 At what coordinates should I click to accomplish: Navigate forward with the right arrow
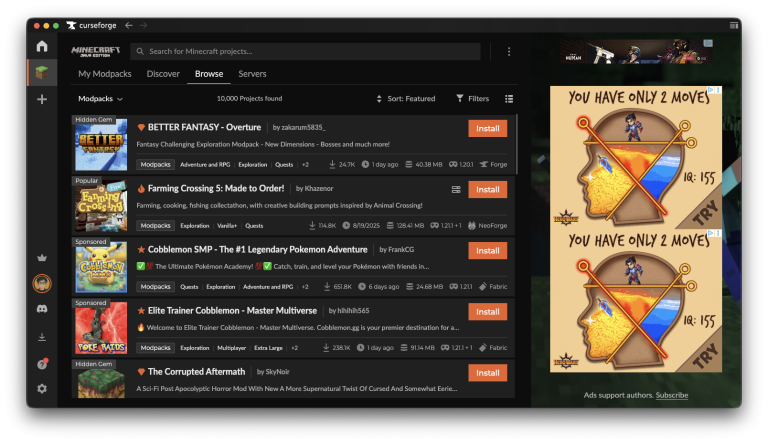[x=143, y=25]
